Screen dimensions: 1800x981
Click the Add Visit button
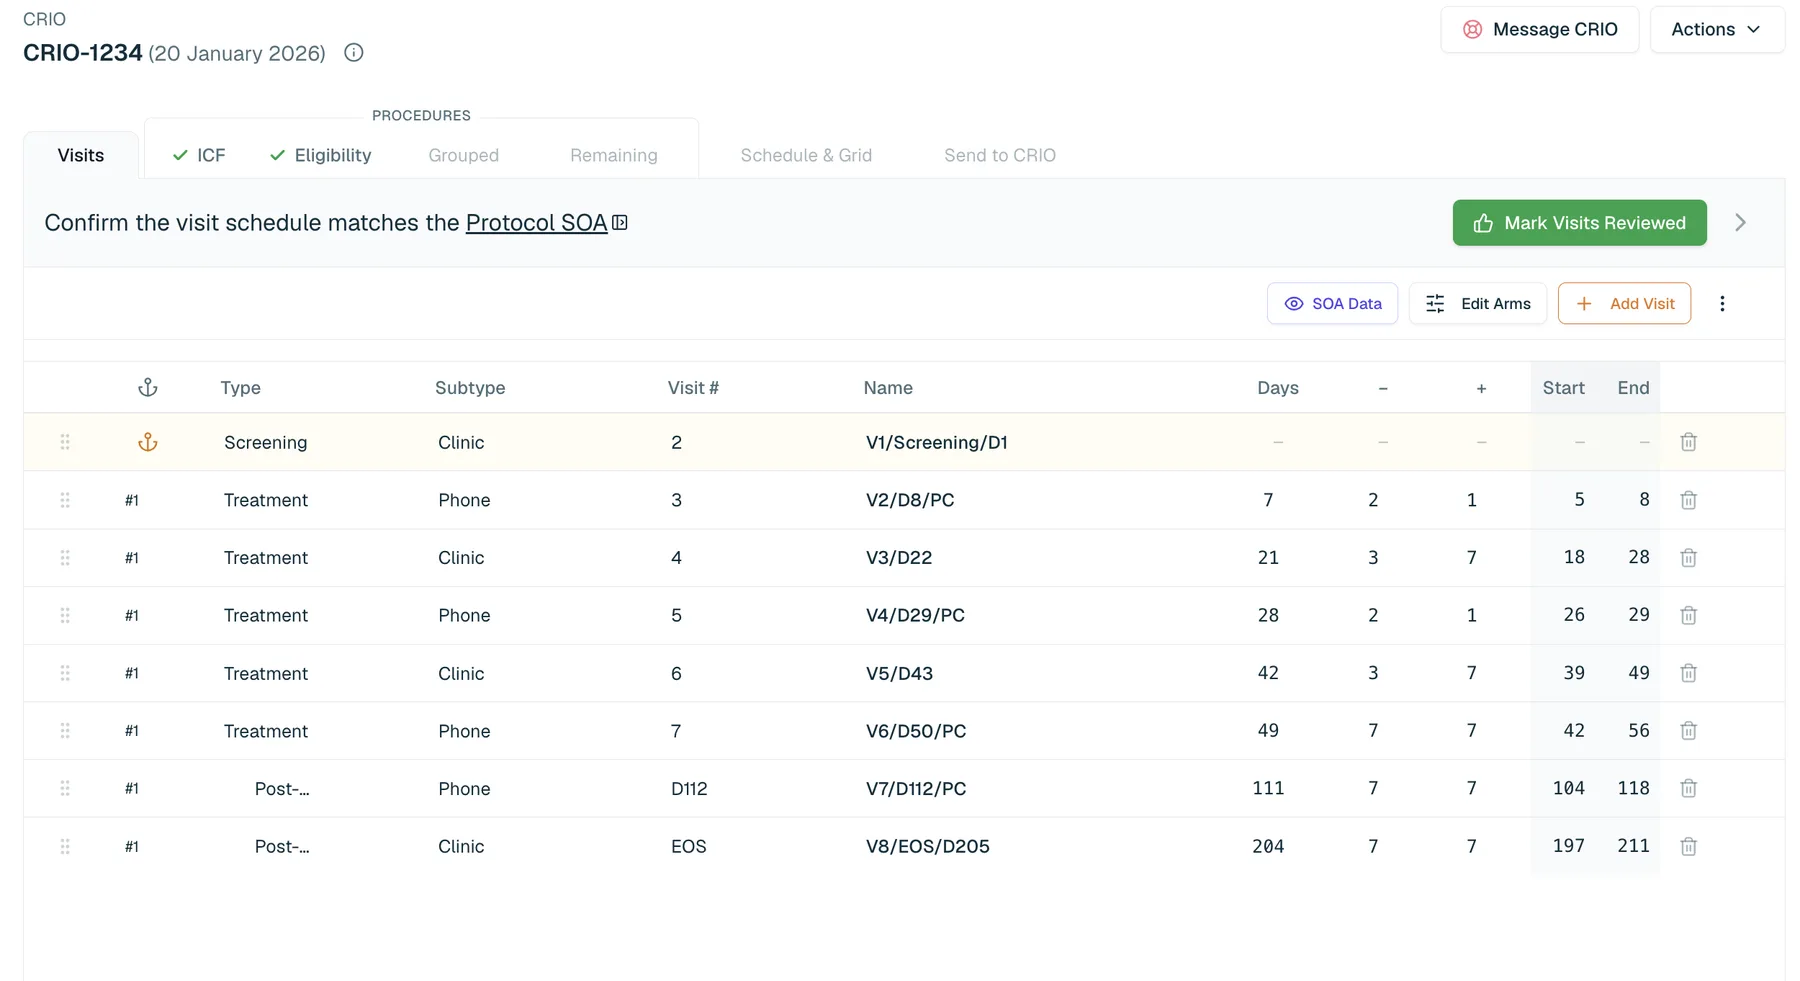(1624, 304)
